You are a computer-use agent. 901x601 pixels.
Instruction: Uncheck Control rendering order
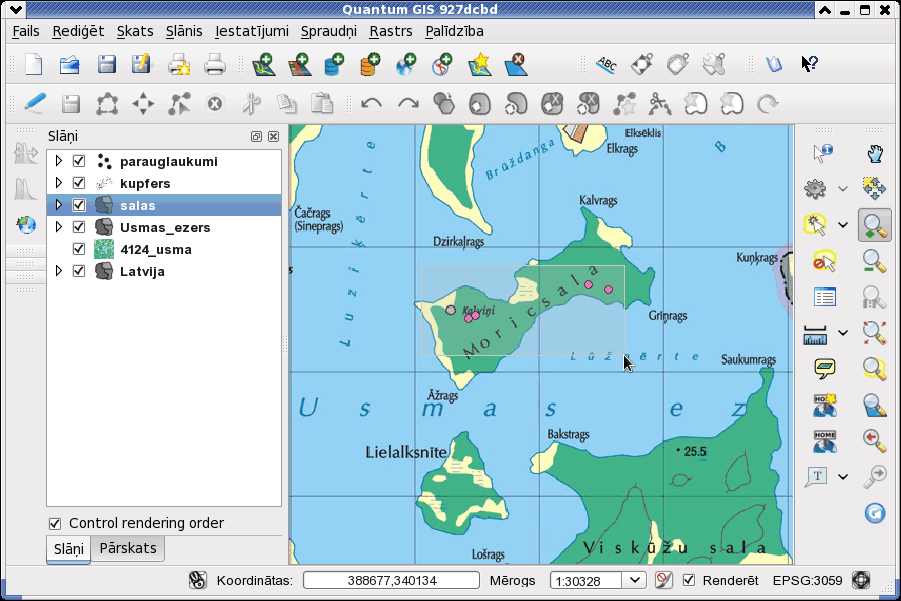tap(55, 523)
